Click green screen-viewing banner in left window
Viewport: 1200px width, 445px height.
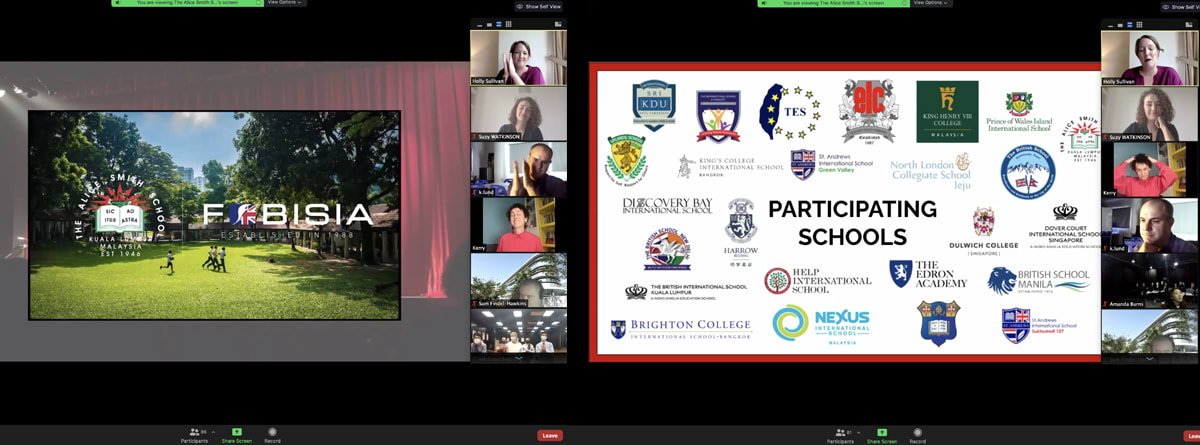(187, 3)
